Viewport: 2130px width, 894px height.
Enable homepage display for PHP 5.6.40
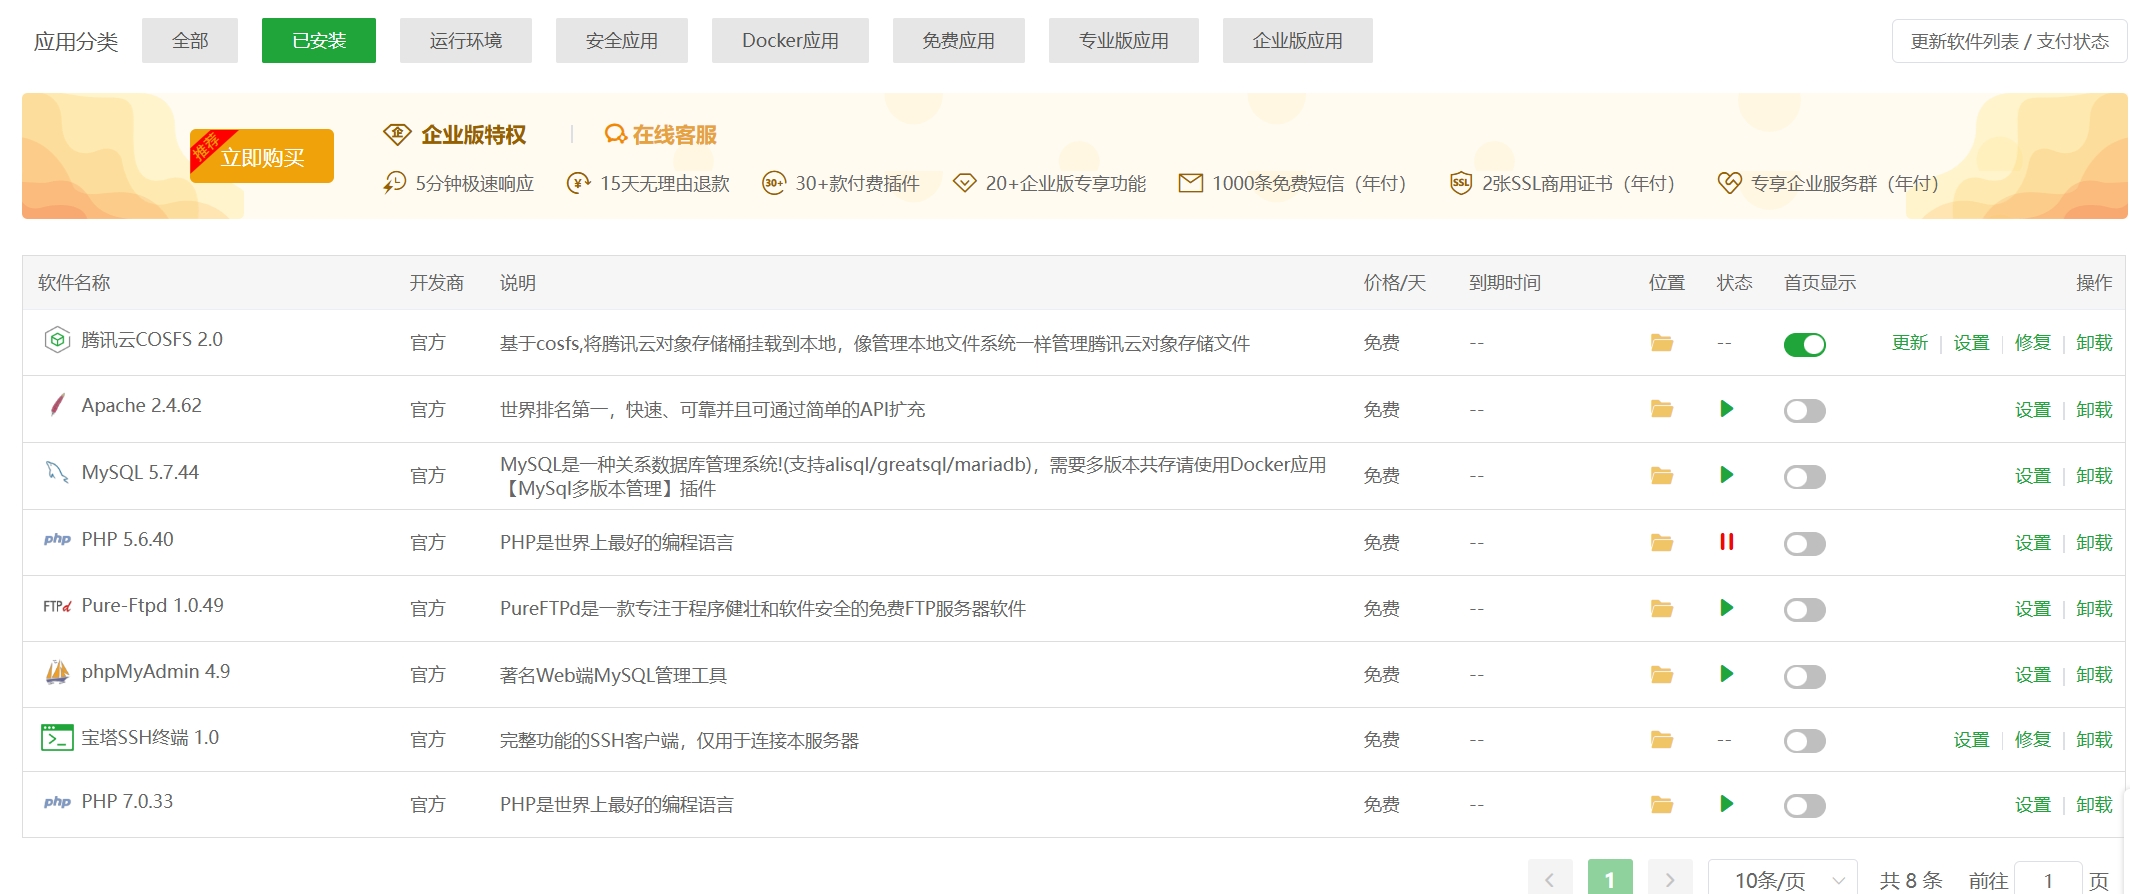pyautogui.click(x=1804, y=544)
